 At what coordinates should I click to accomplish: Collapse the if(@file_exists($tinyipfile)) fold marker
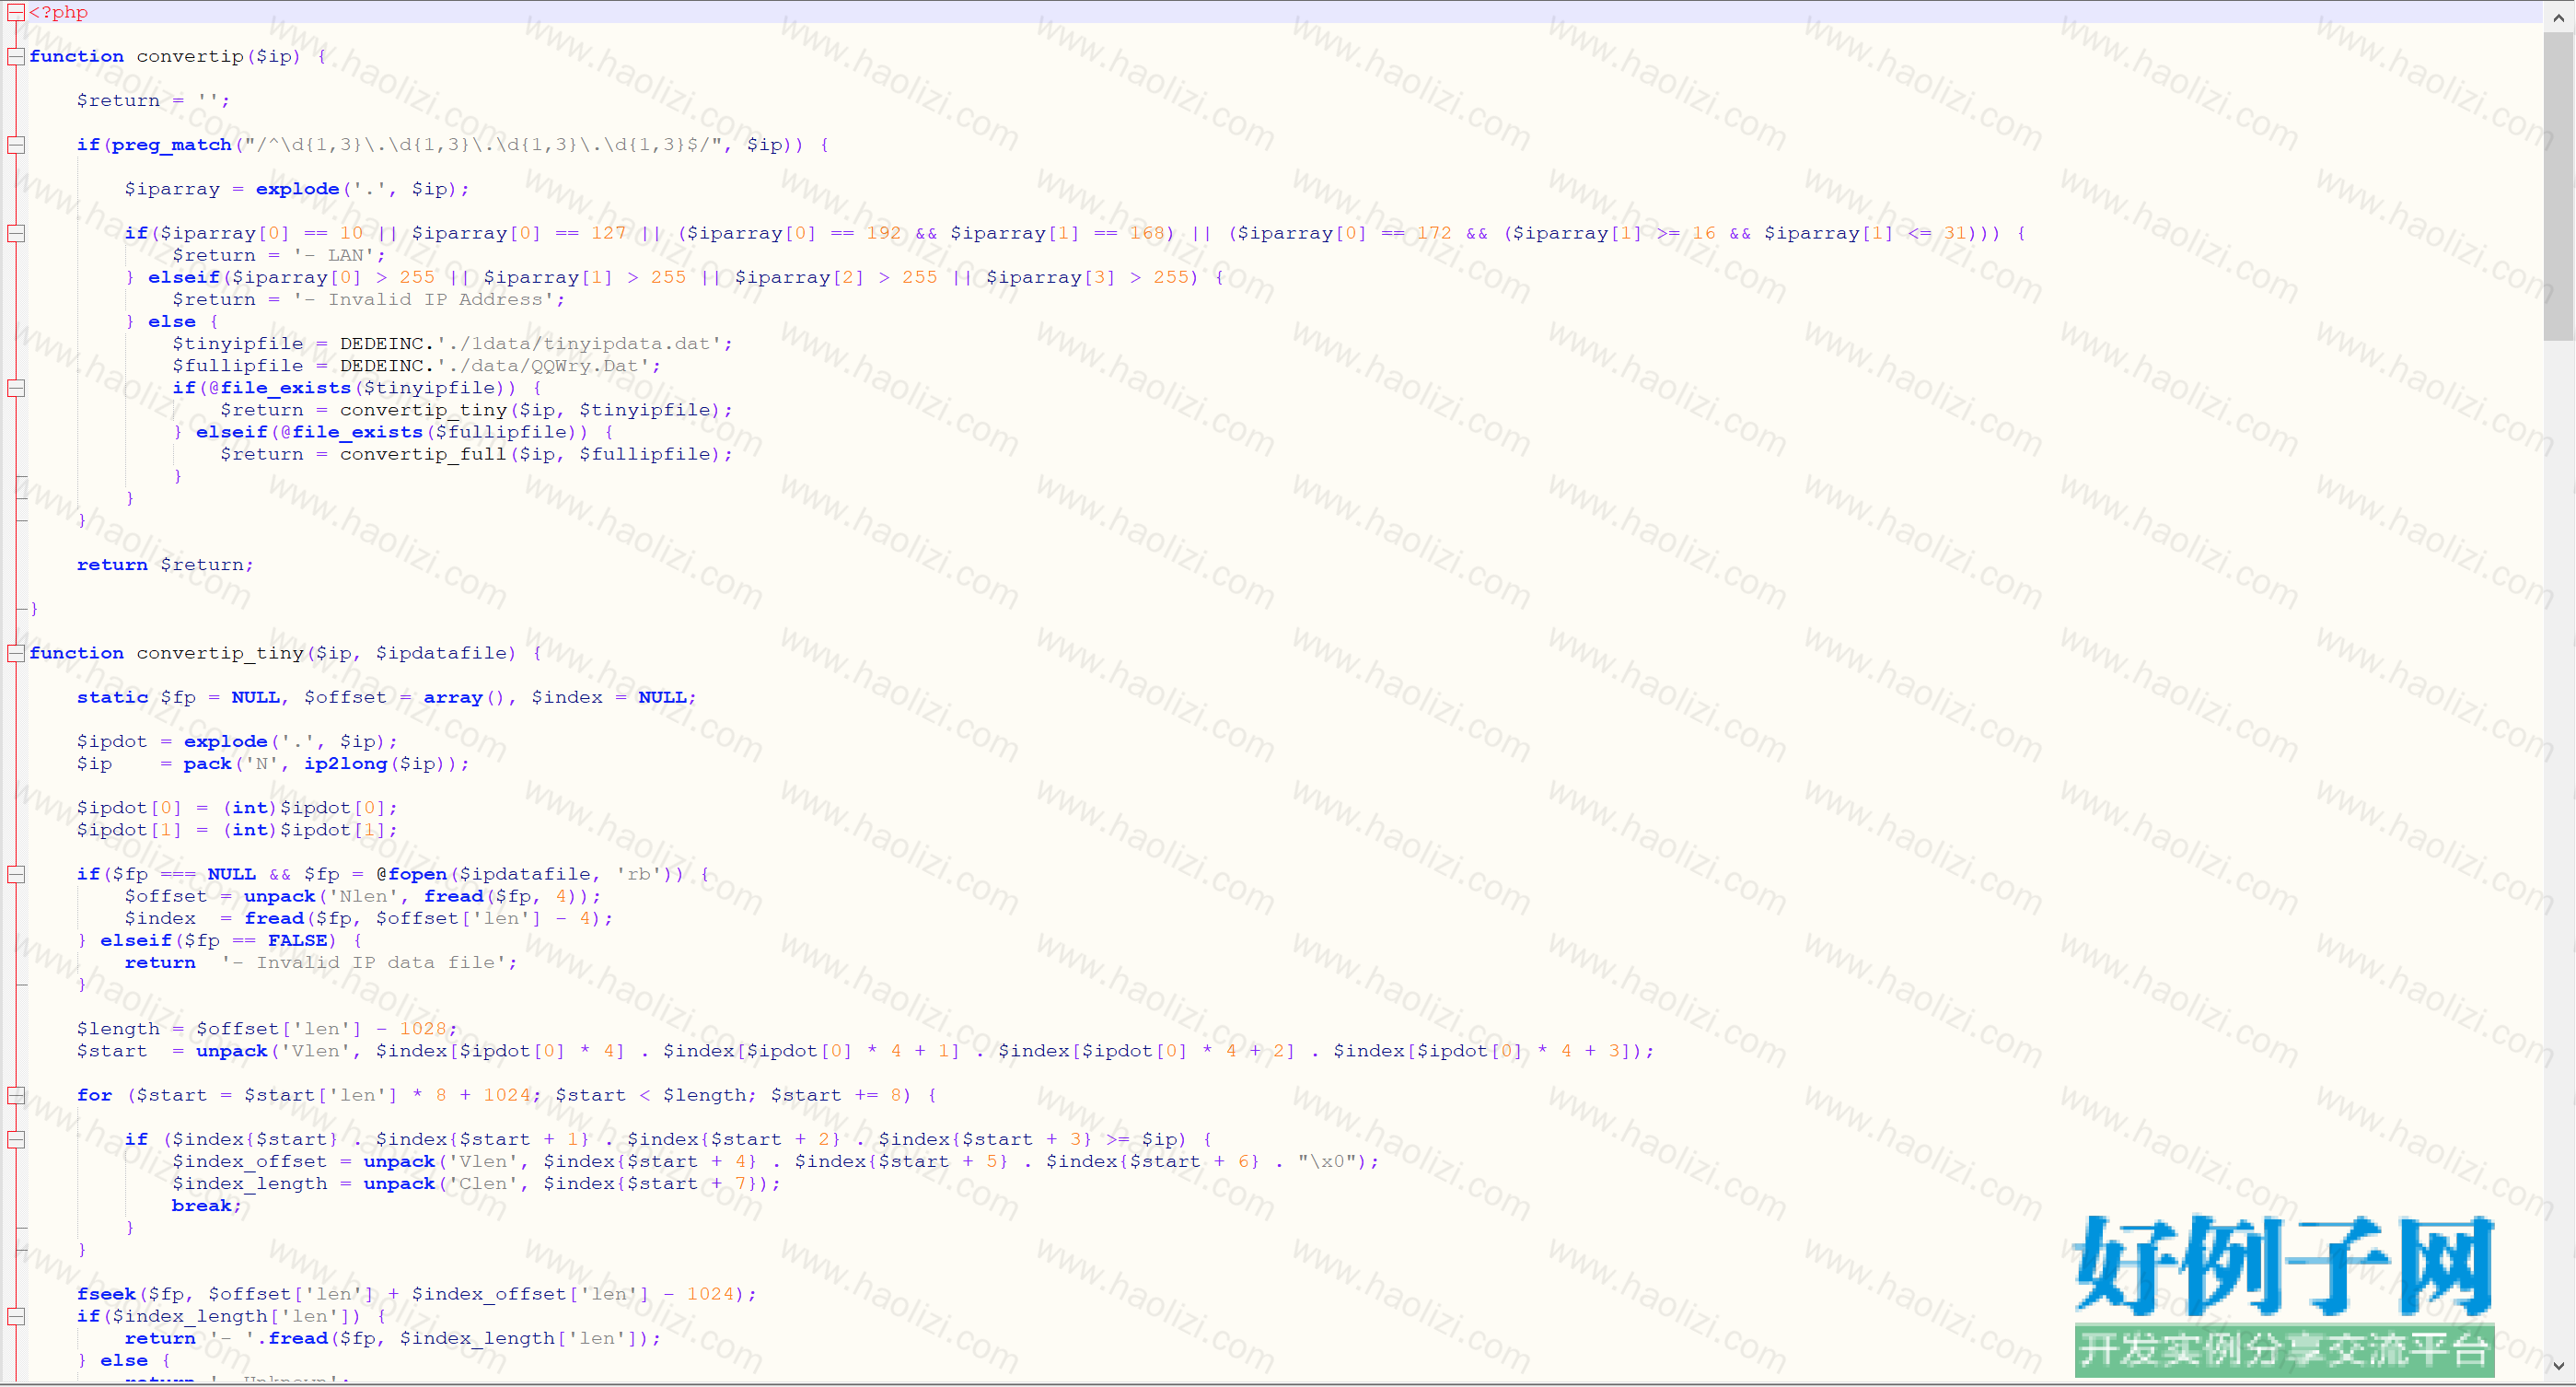click(16, 388)
